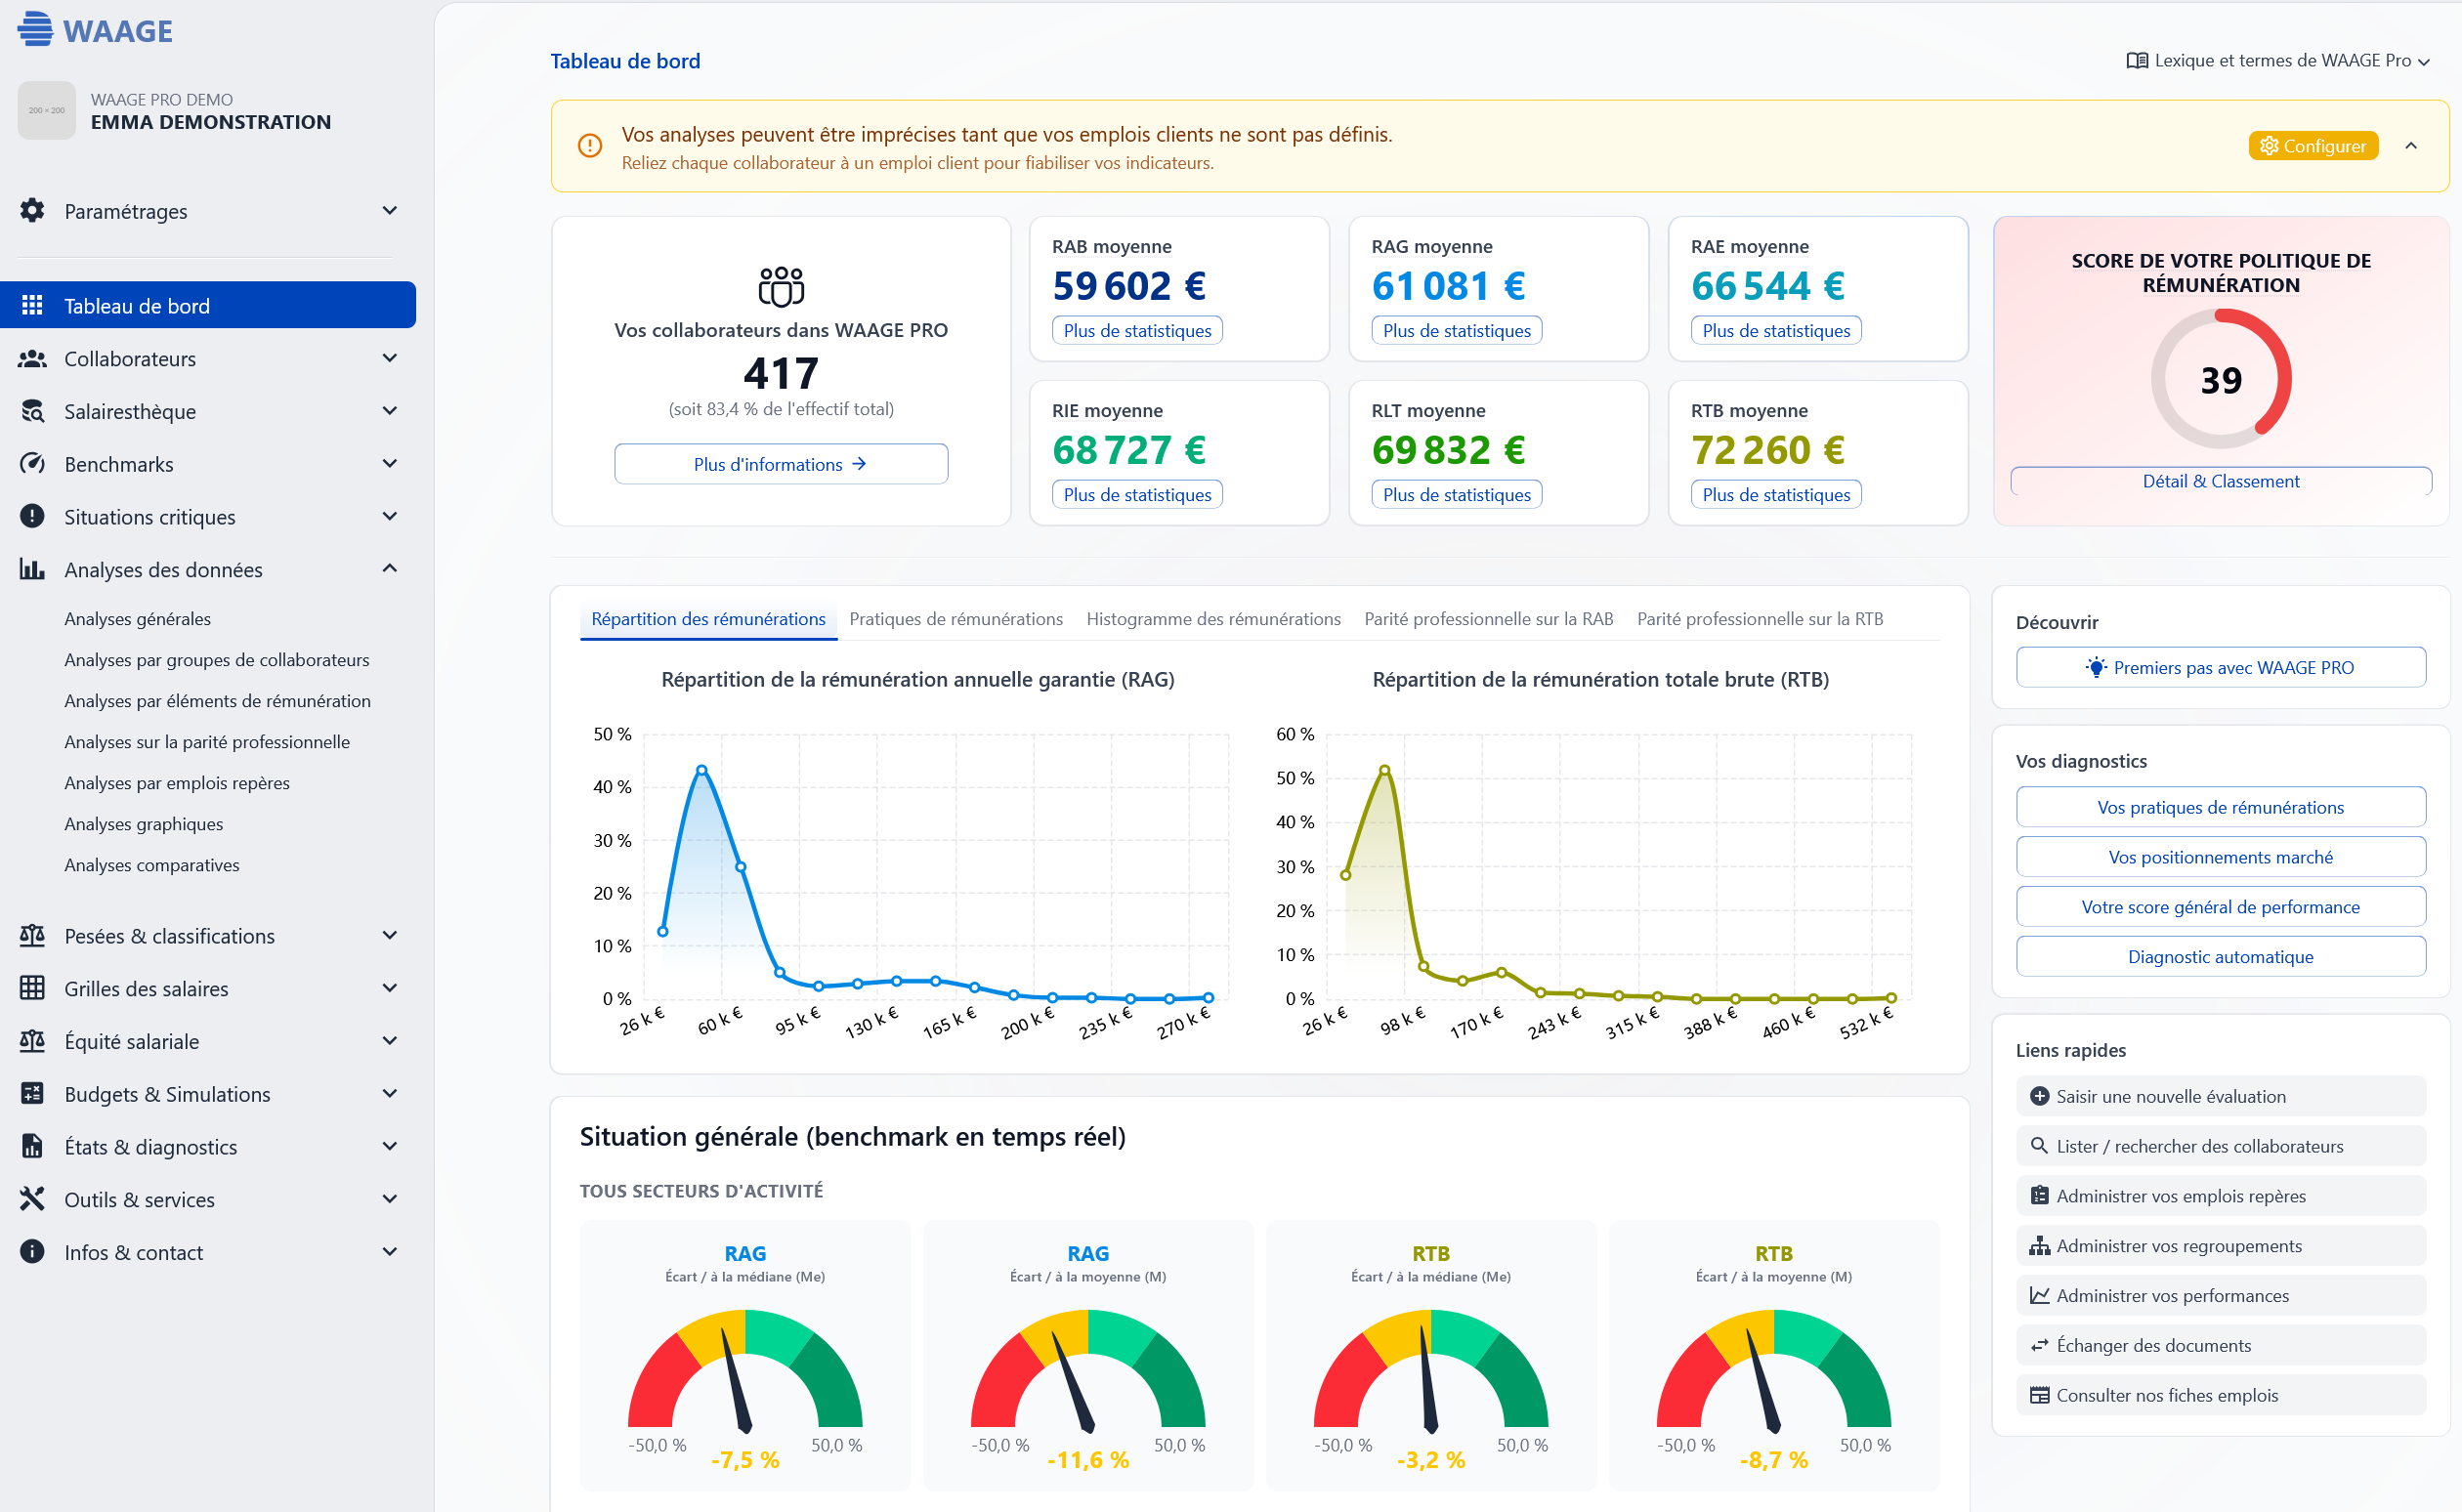Click the collaborators group icon in the card
Image resolution: width=2462 pixels, height=1512 pixels.
click(781, 286)
